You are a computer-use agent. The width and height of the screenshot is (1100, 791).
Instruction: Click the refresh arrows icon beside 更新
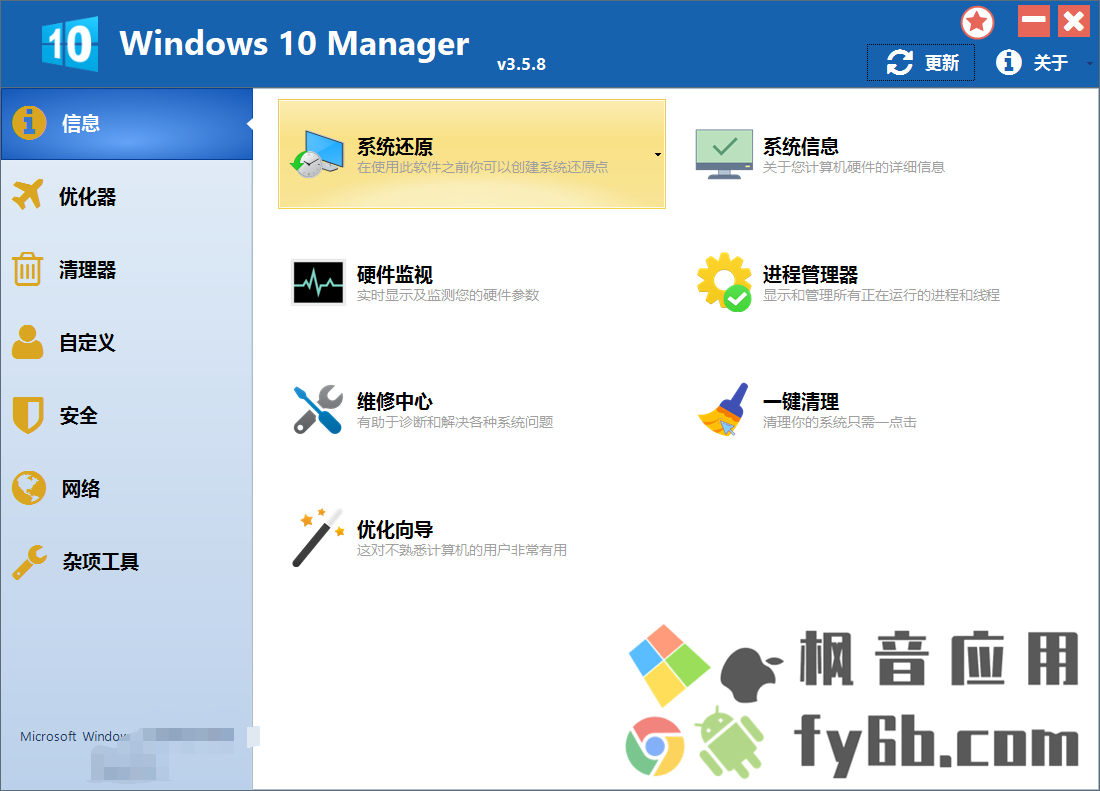point(899,62)
